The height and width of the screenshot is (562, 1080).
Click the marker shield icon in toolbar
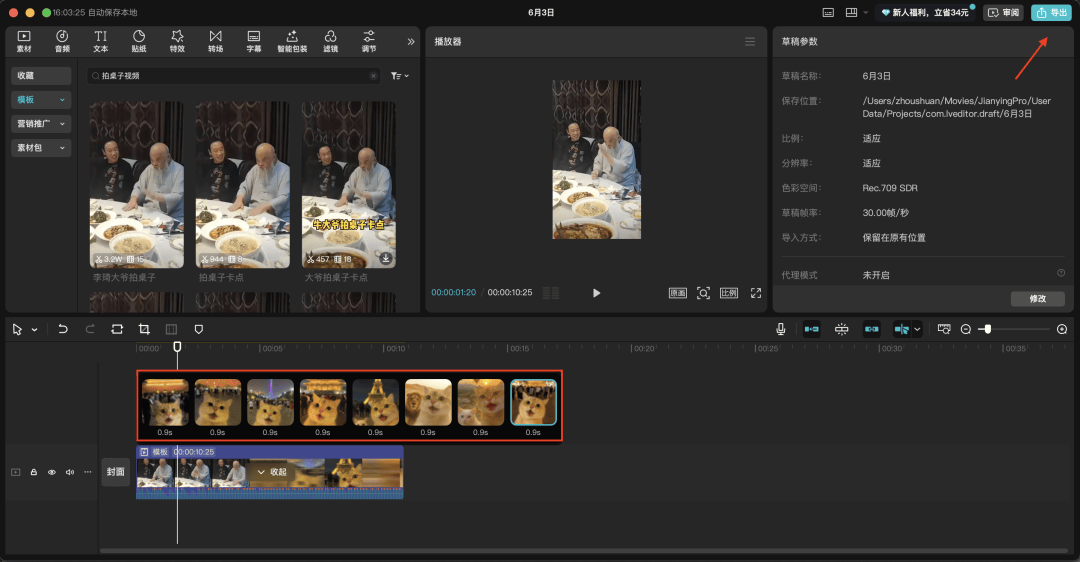click(x=198, y=329)
